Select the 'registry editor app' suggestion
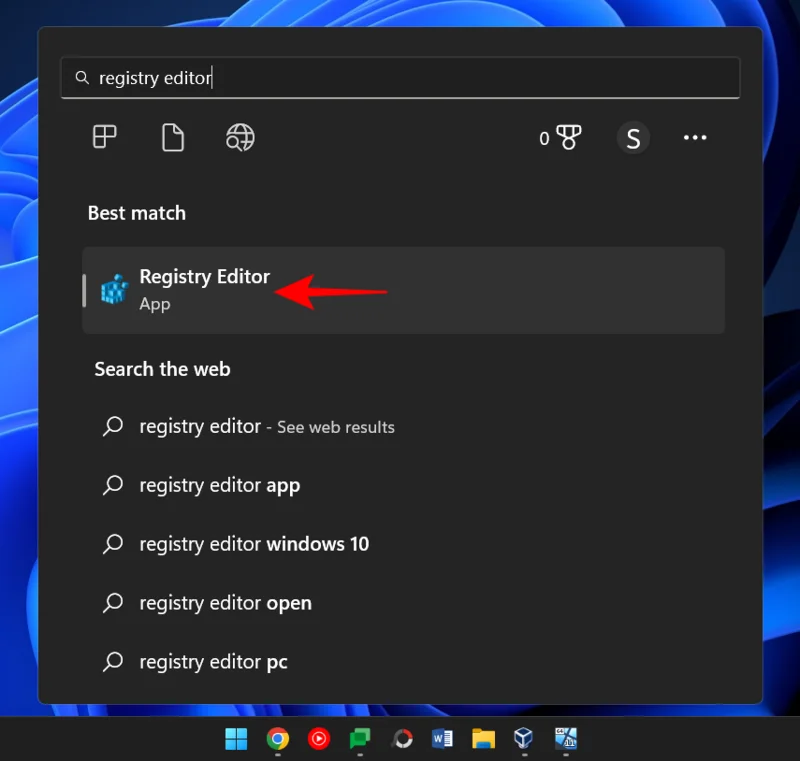The height and width of the screenshot is (761, 800). coord(219,485)
